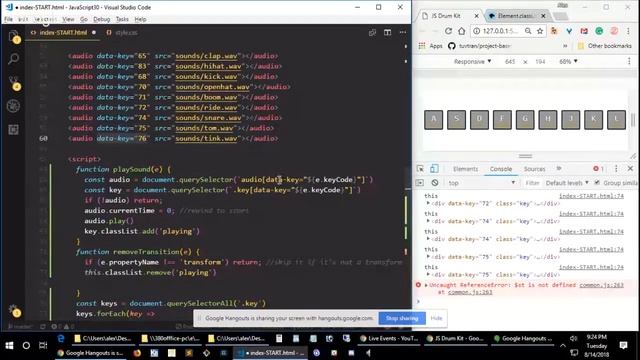Viewport: 640px width, 360px height.
Task: Open the Chrome menu three-dot icon
Action: 629,31
